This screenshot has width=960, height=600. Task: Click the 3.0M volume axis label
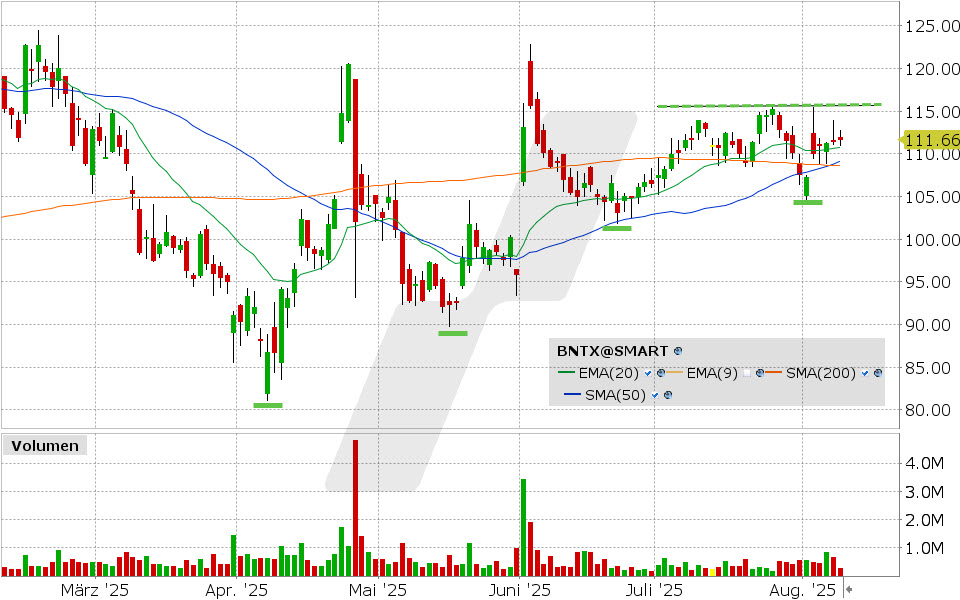click(x=924, y=492)
